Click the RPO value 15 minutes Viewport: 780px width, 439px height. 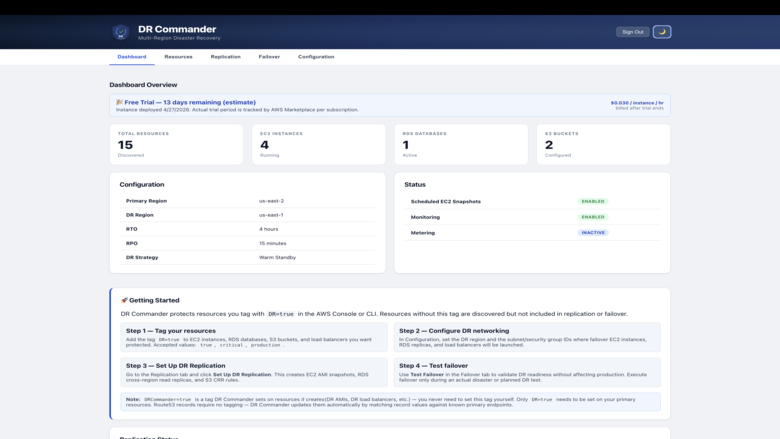click(x=273, y=243)
